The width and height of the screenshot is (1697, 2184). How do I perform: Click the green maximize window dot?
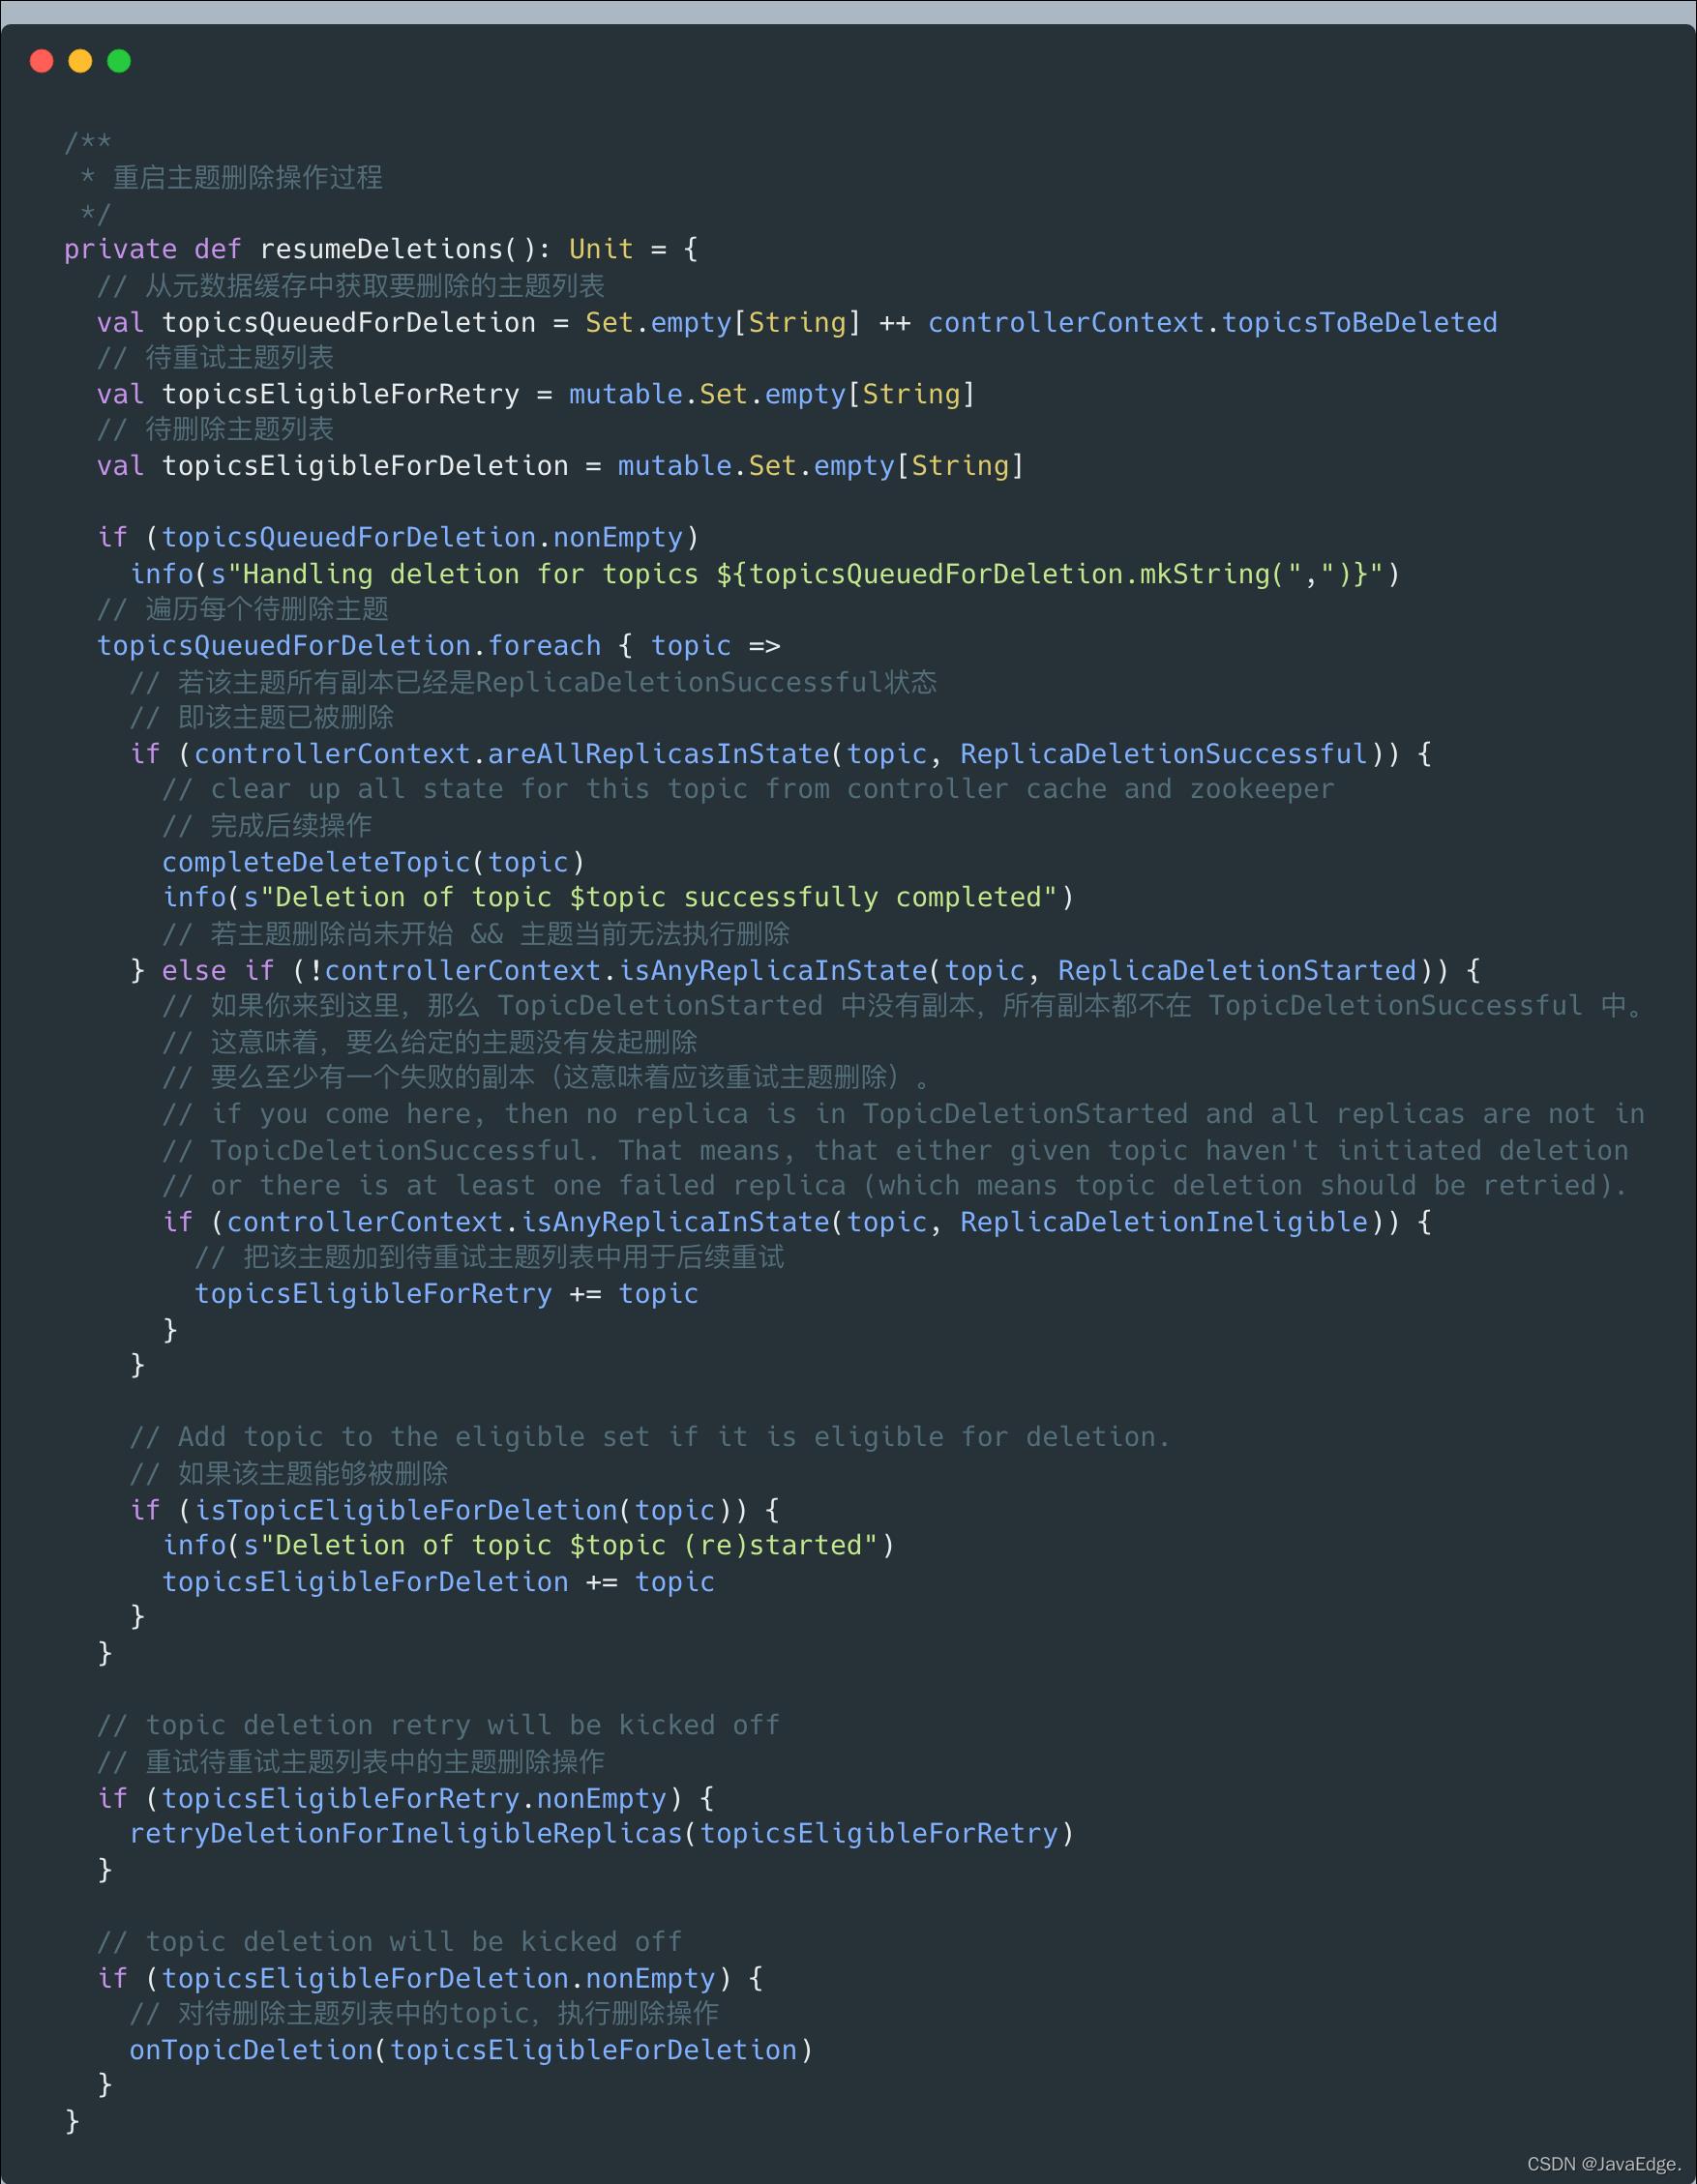point(119,61)
